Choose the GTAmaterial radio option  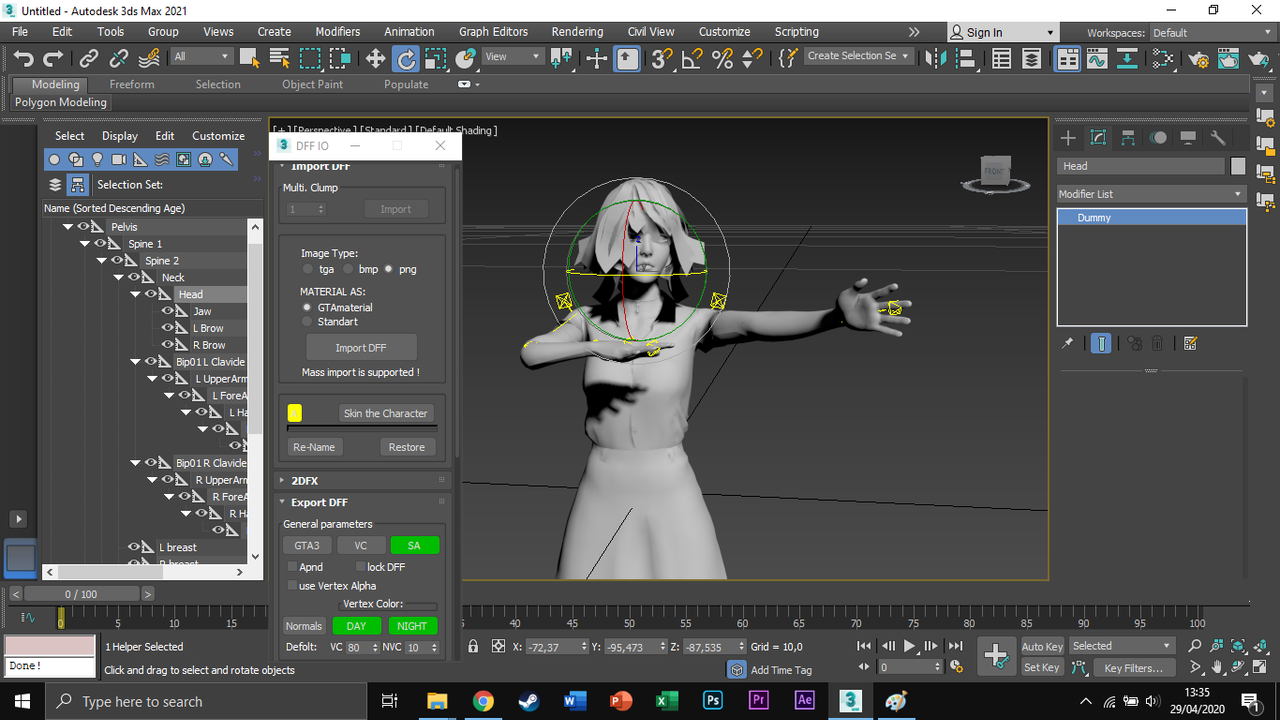[307, 307]
